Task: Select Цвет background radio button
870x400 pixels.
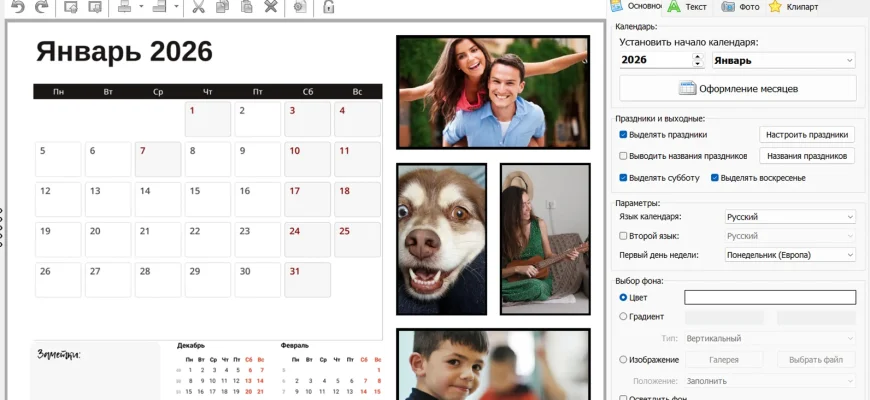Action: click(623, 297)
